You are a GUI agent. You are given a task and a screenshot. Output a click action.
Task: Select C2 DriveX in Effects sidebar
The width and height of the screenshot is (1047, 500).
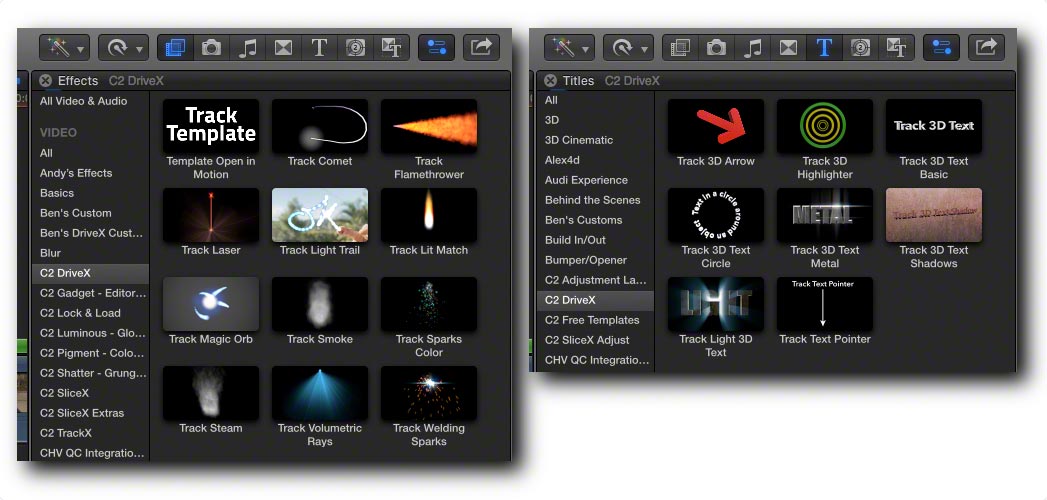(x=90, y=273)
